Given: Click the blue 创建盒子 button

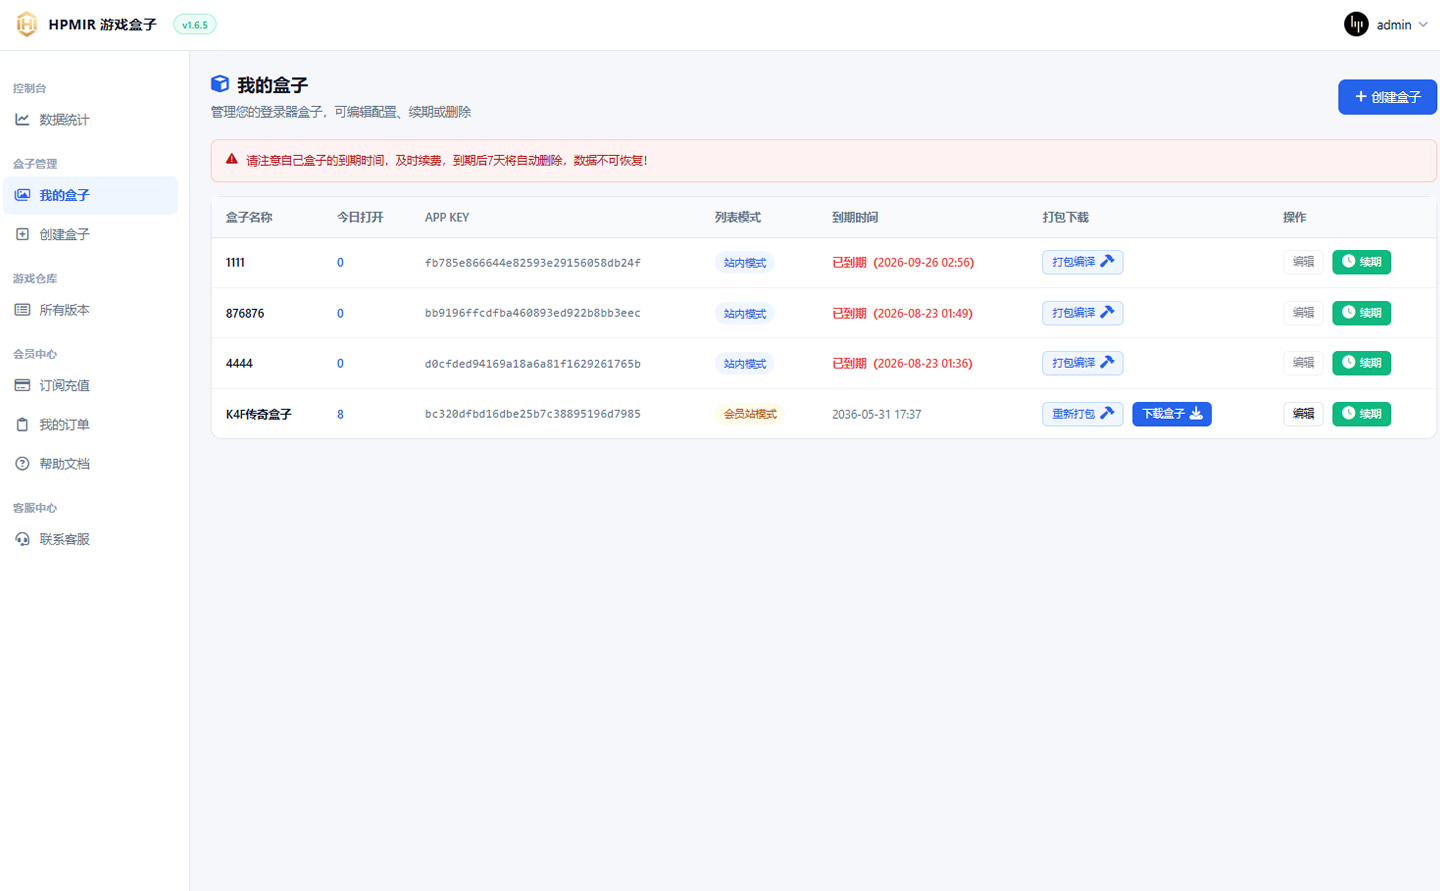Looking at the screenshot, I should (1387, 97).
